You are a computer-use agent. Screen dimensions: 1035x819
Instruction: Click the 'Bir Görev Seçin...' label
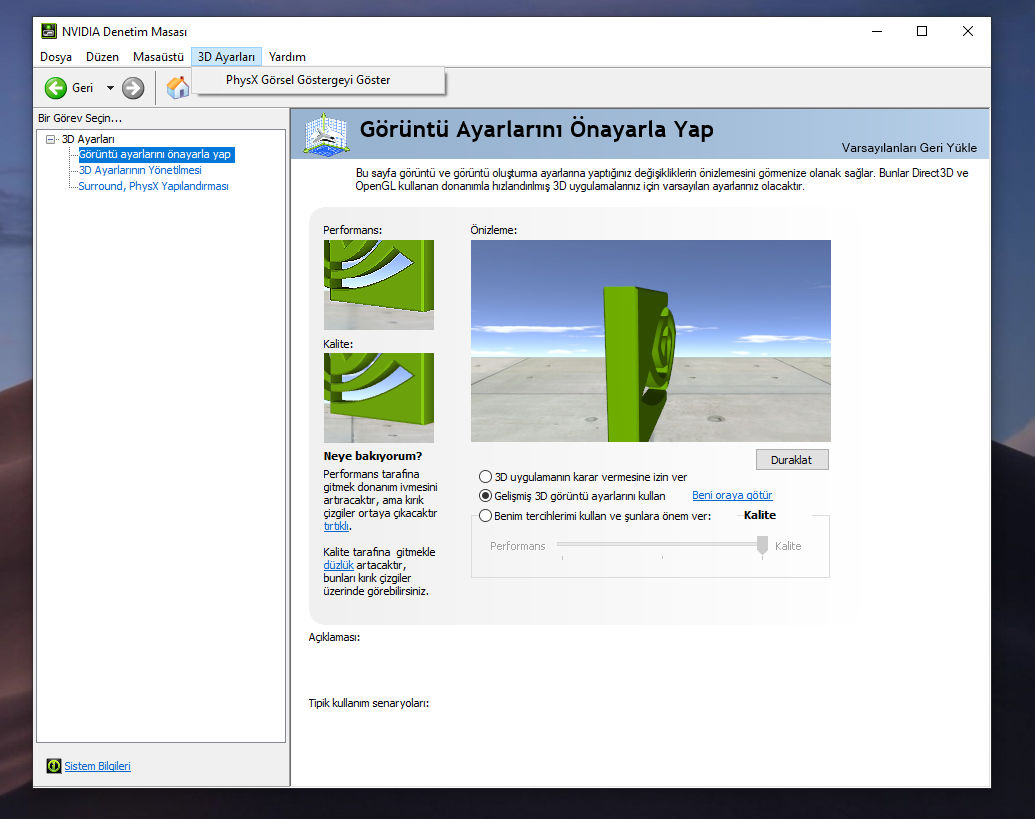80,118
